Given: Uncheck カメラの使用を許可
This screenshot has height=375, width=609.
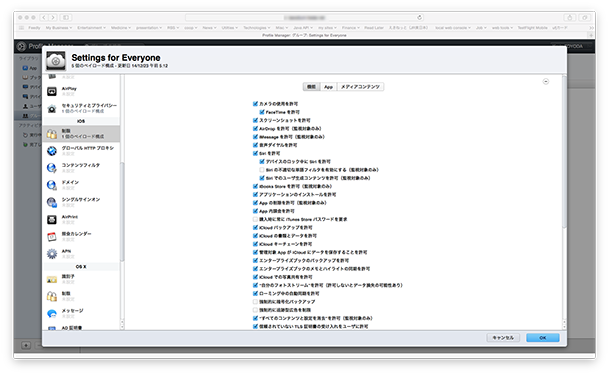Looking at the screenshot, I should click(x=255, y=104).
